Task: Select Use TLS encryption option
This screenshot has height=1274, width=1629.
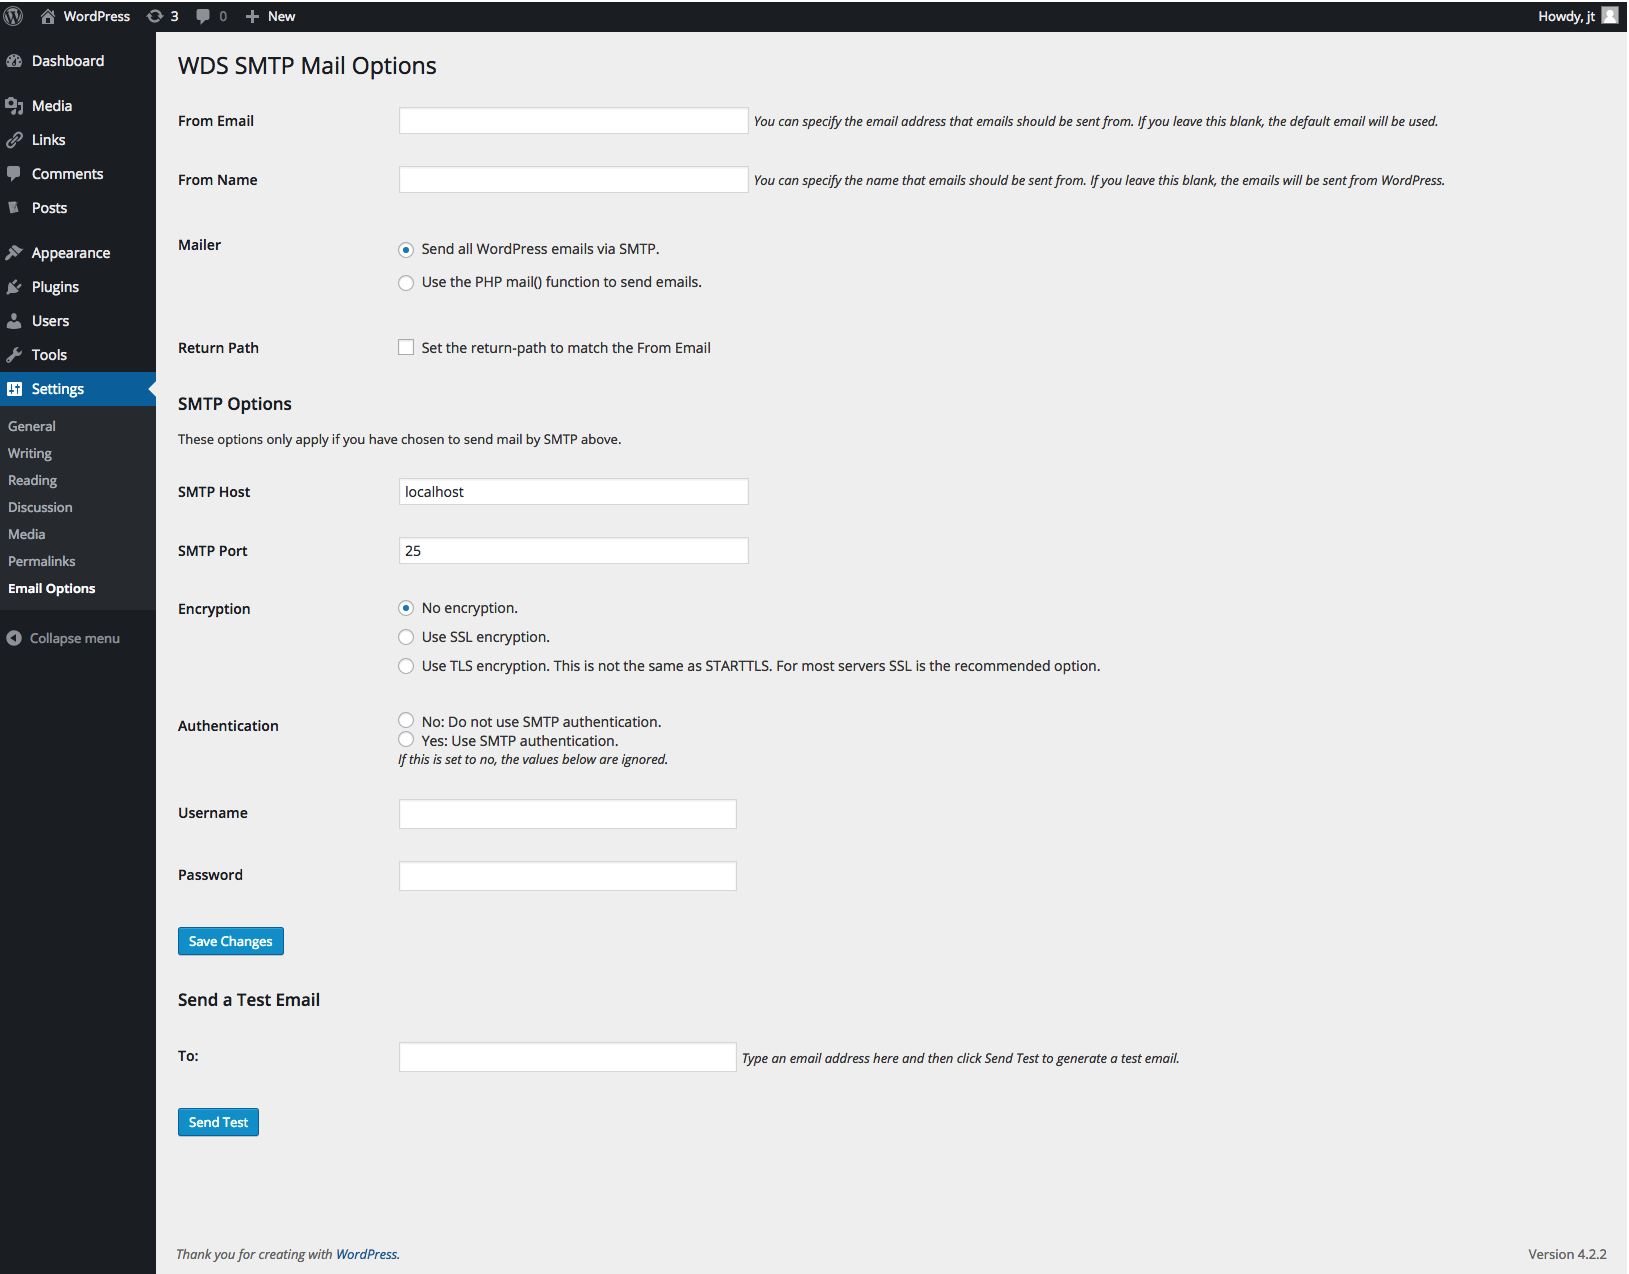Action: (x=406, y=666)
